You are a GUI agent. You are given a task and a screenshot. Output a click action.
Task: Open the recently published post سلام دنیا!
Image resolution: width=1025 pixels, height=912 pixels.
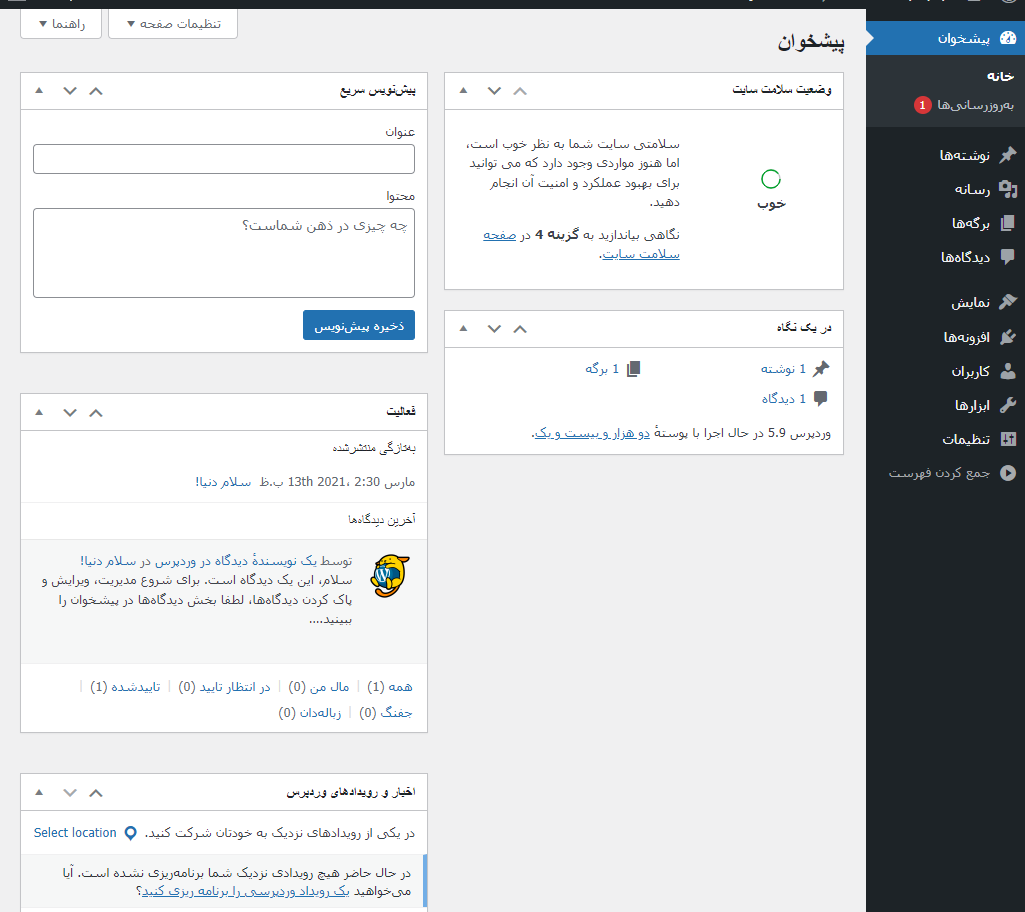pyautogui.click(x=223, y=482)
